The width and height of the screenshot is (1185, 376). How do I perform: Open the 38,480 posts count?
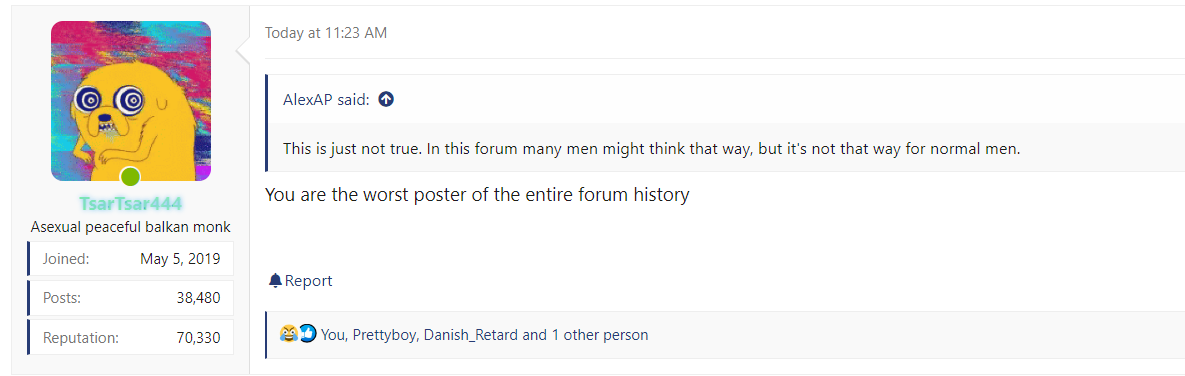[x=198, y=297]
